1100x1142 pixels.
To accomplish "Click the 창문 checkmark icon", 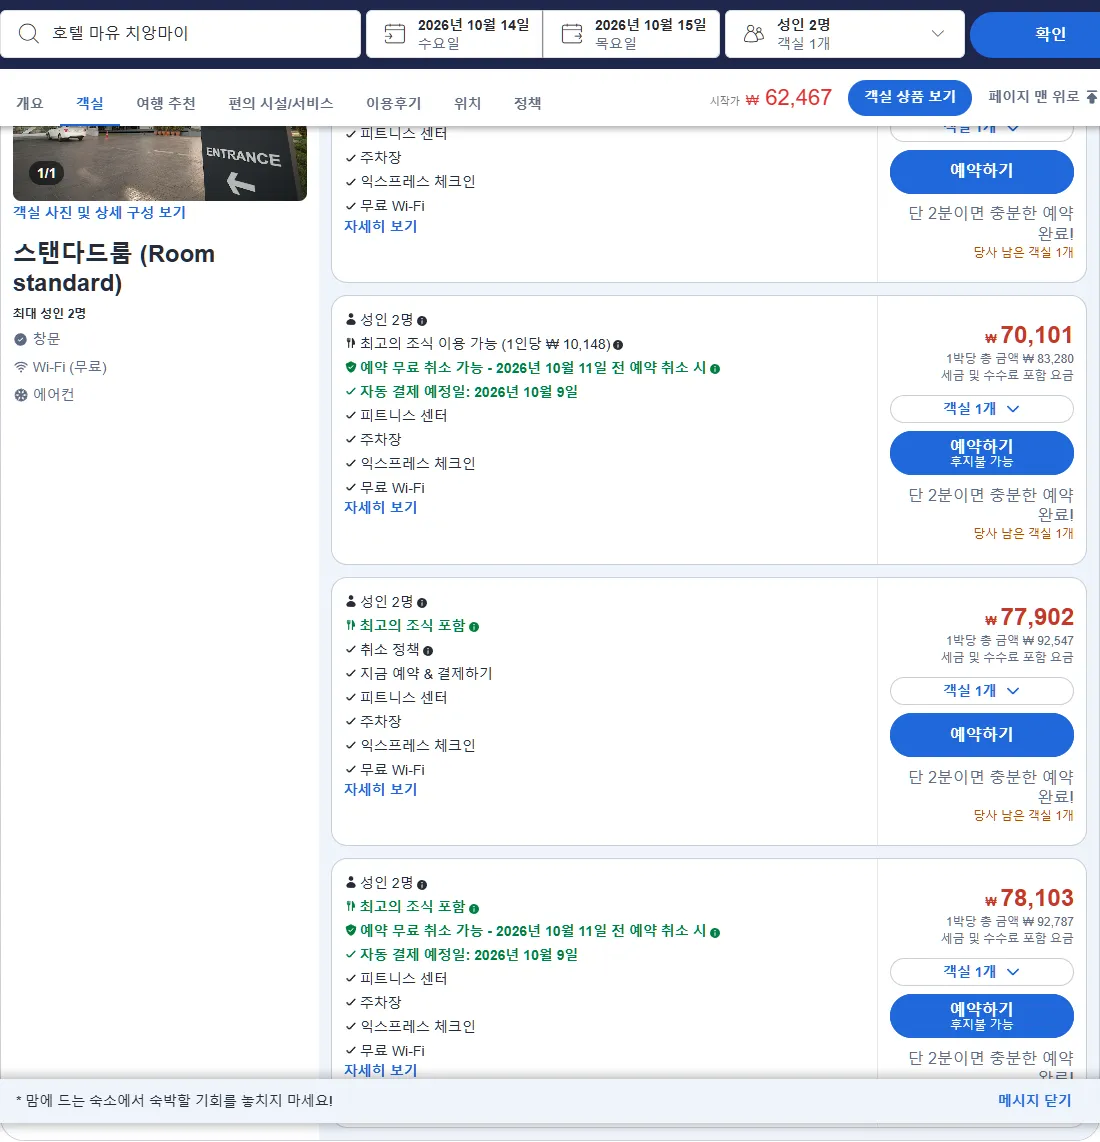I will tap(20, 339).
